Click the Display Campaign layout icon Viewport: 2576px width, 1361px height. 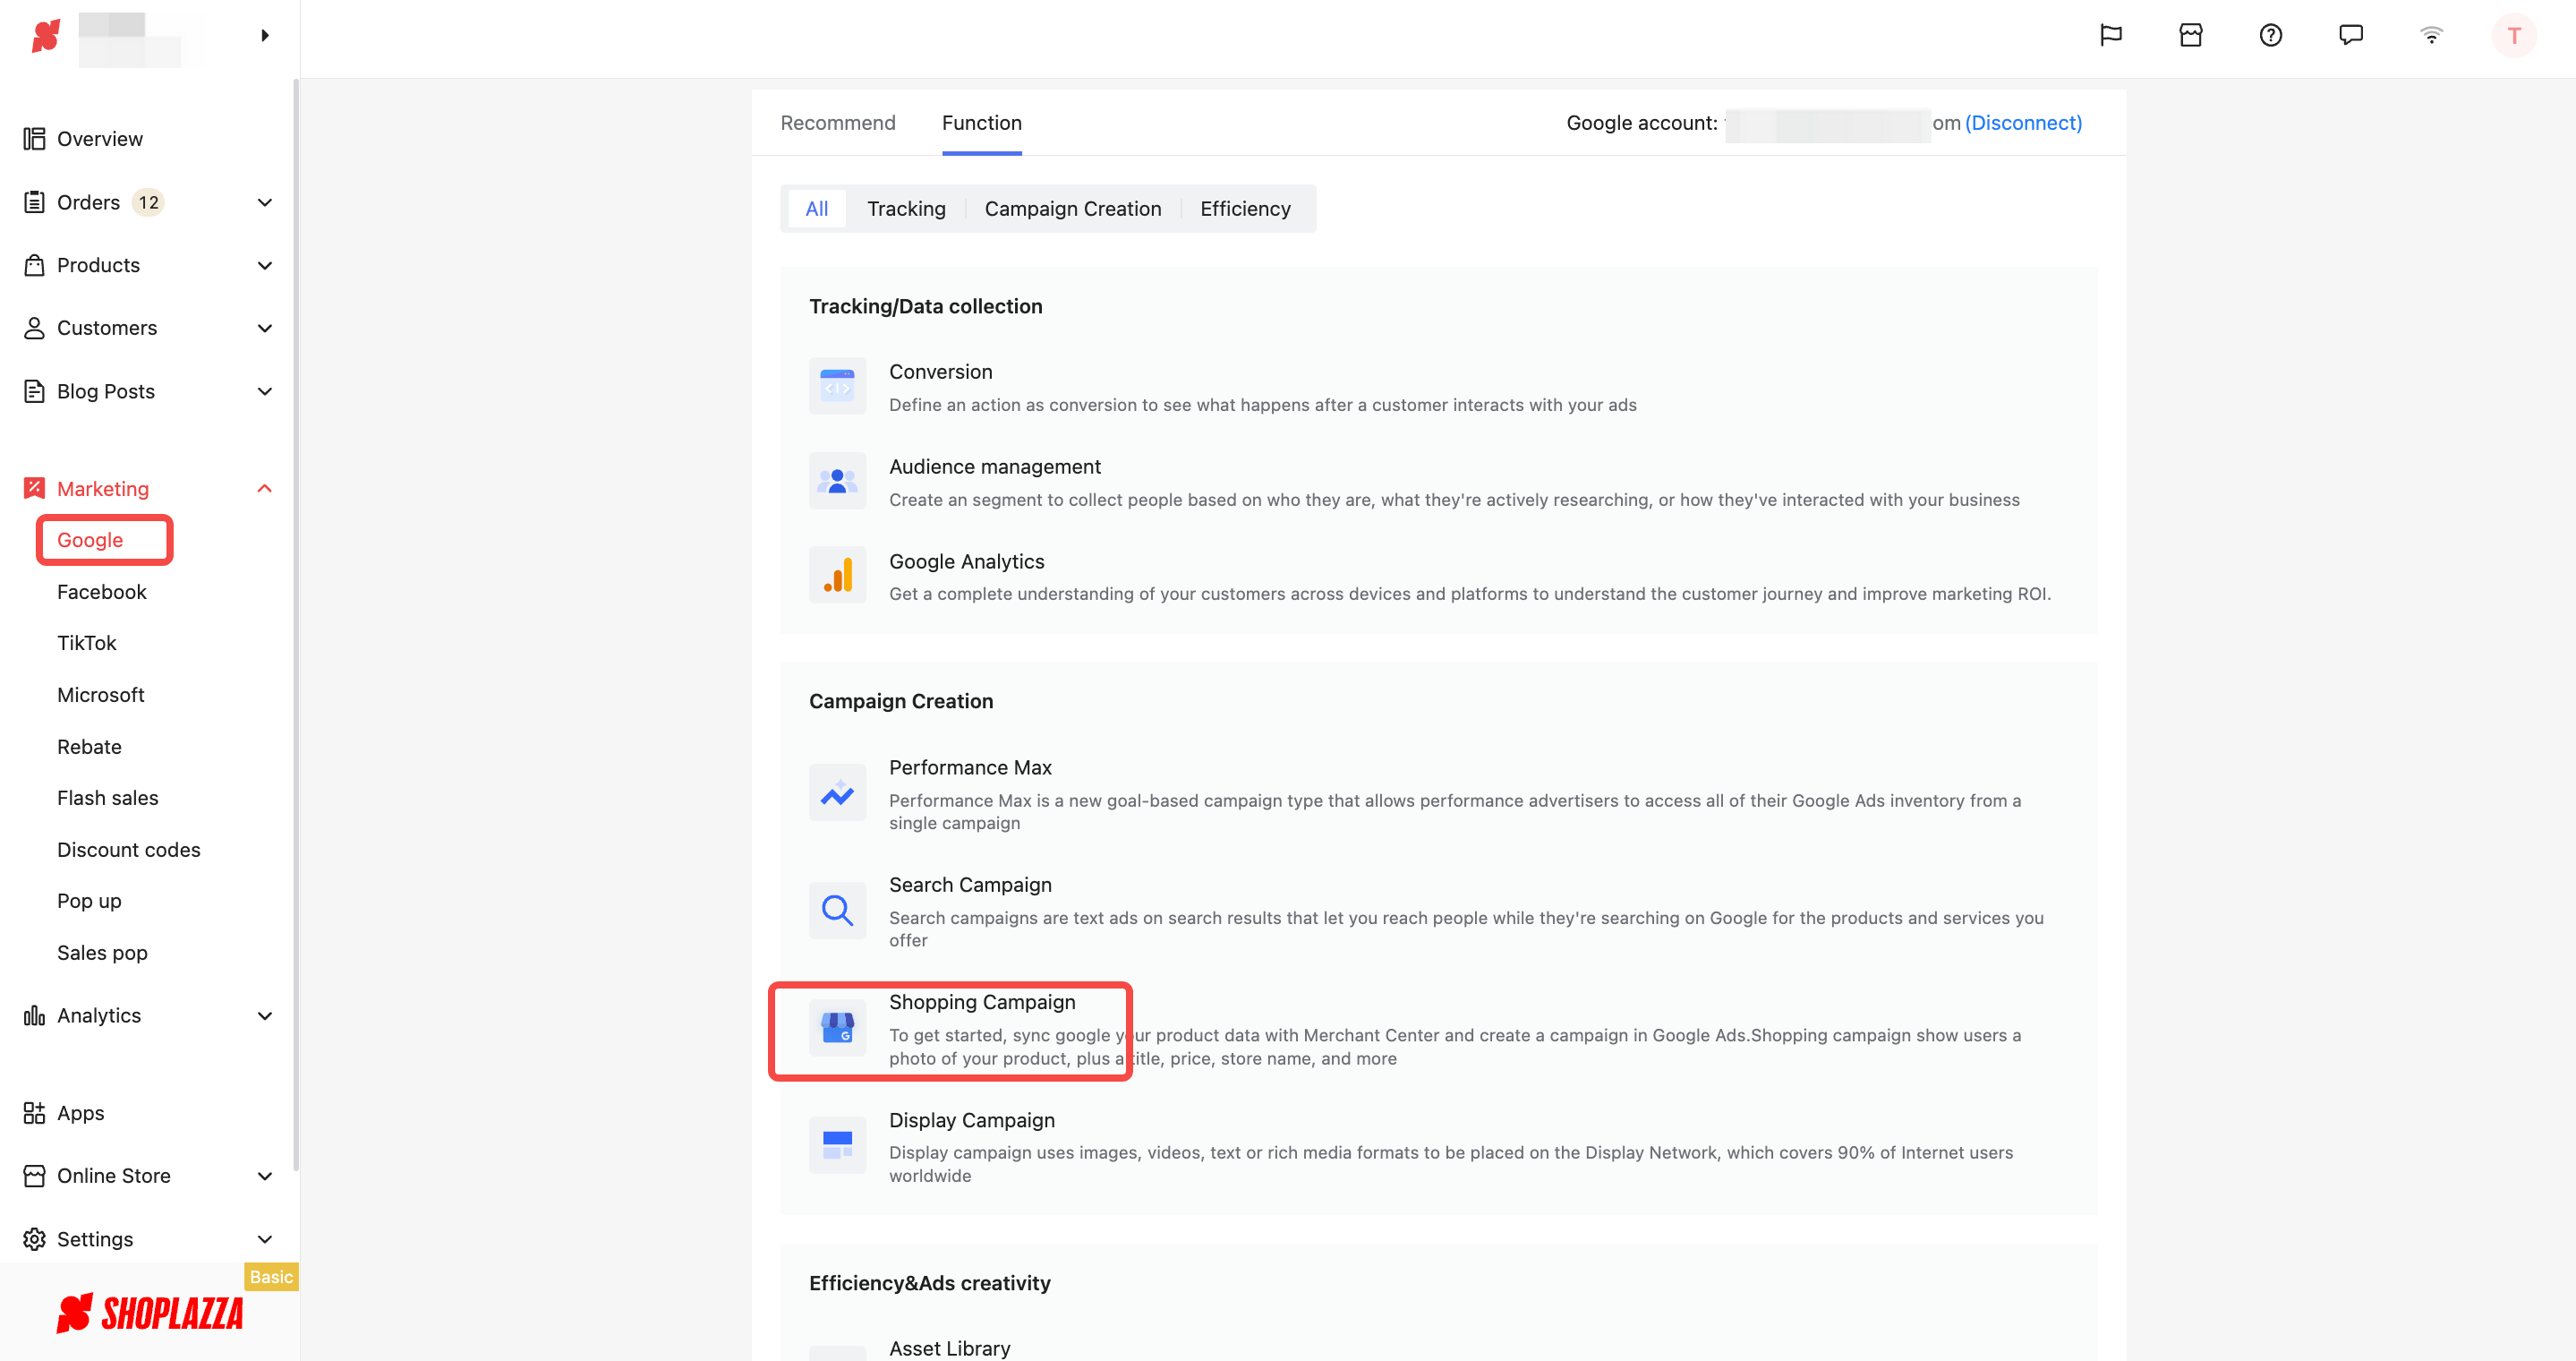837,1145
